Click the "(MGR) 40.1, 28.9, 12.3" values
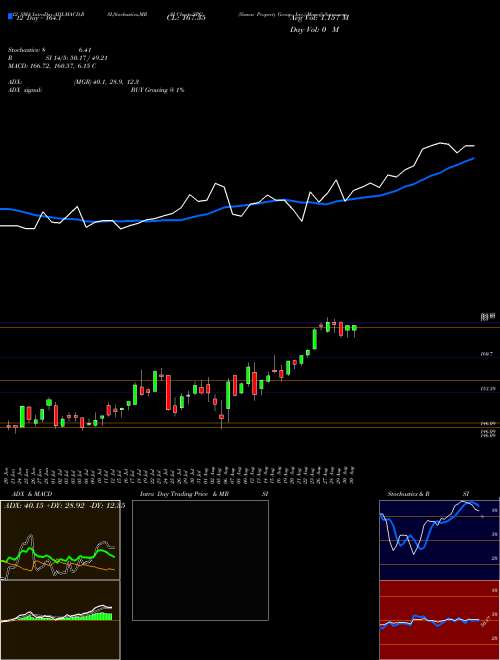The height and width of the screenshot is (660, 500). [x=106, y=82]
